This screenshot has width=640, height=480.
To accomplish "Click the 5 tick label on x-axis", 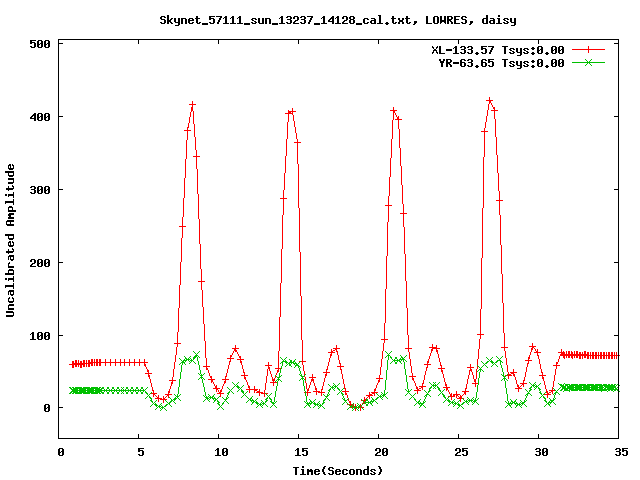I will [140, 452].
